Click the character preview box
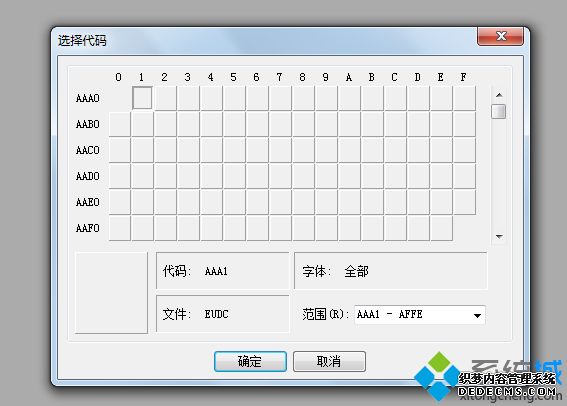 [x=111, y=293]
